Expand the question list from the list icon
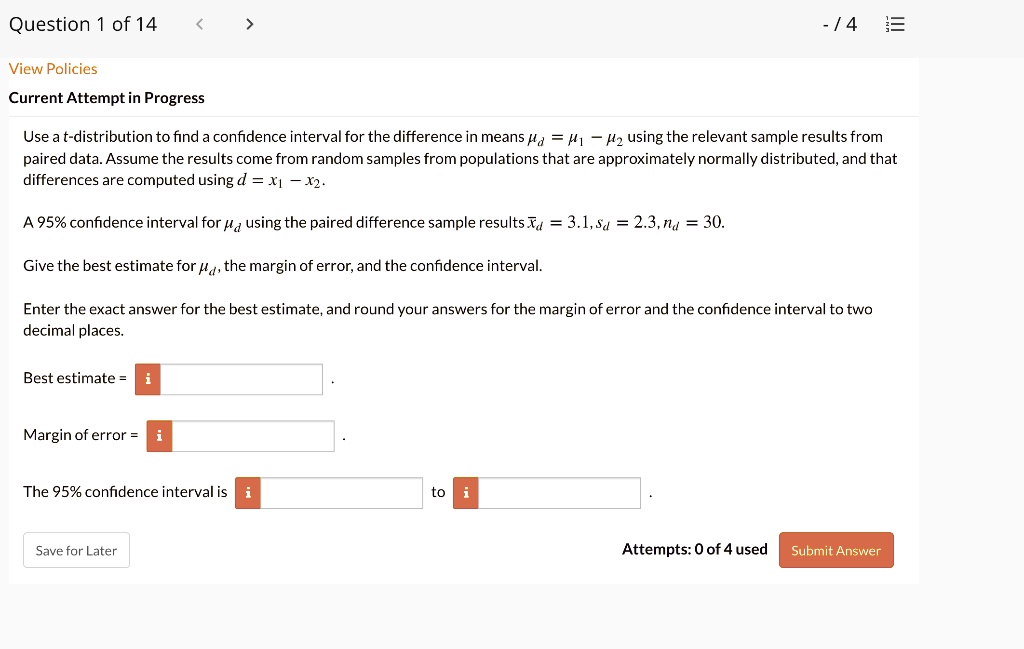 click(895, 24)
